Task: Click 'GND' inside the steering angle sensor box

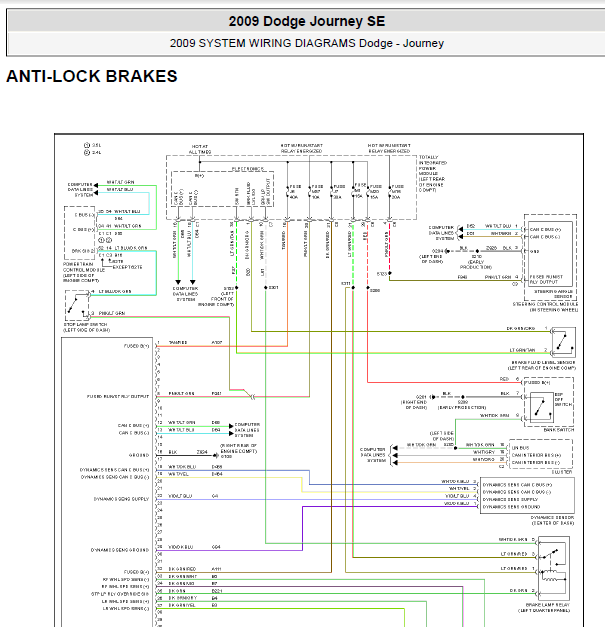Action: (x=534, y=251)
